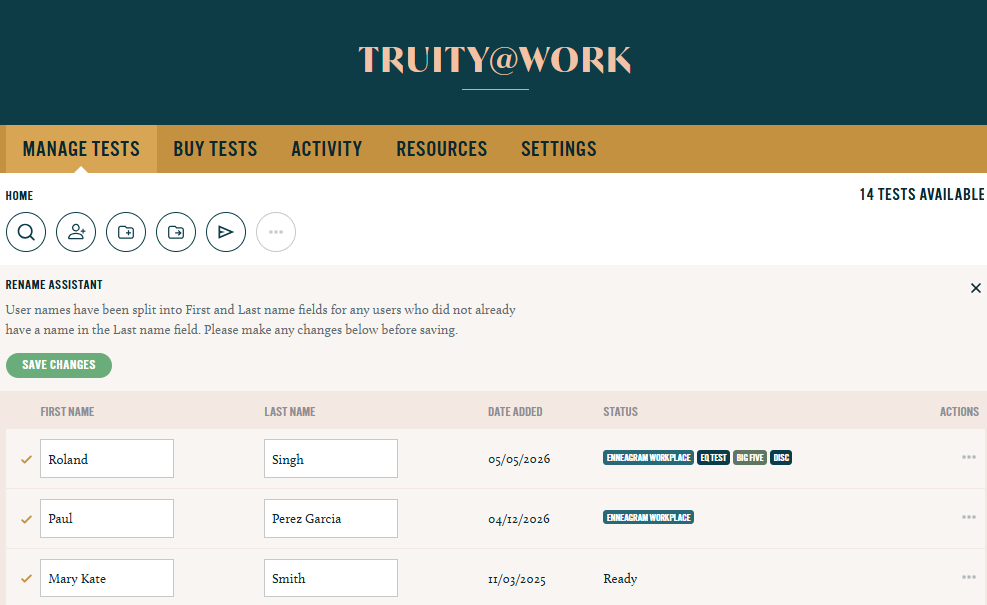987x605 pixels.
Task: Click the Save Changes button
Action: [59, 365]
